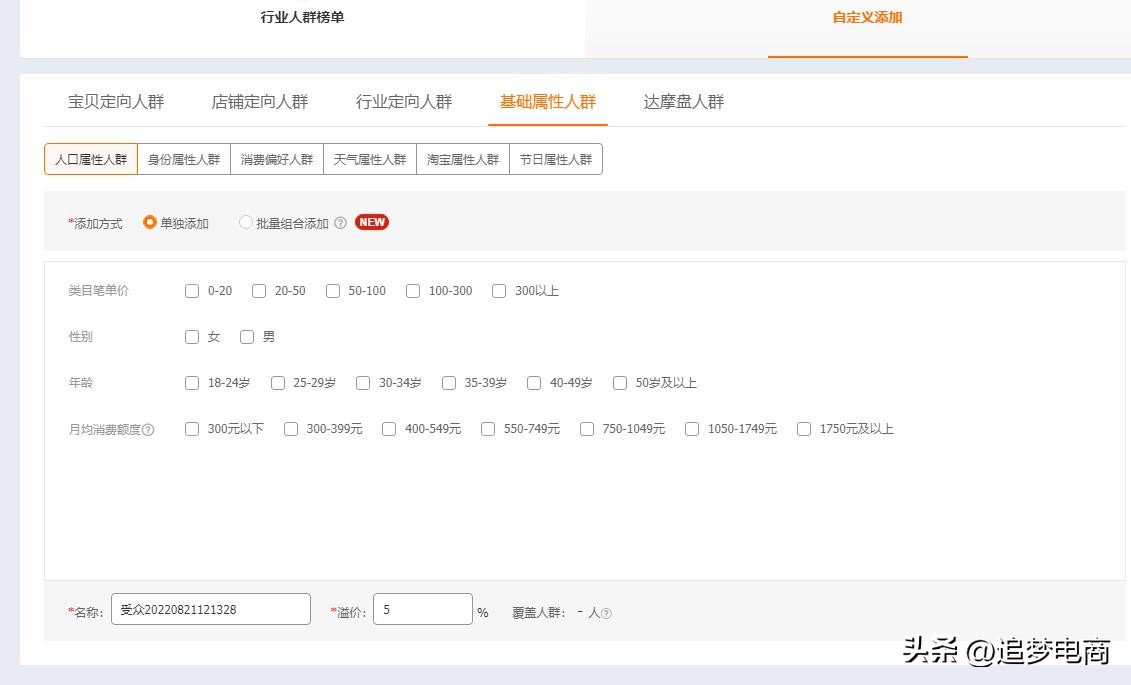Enable the 18-24岁 age checkbox
The height and width of the screenshot is (685, 1131).
192,383
